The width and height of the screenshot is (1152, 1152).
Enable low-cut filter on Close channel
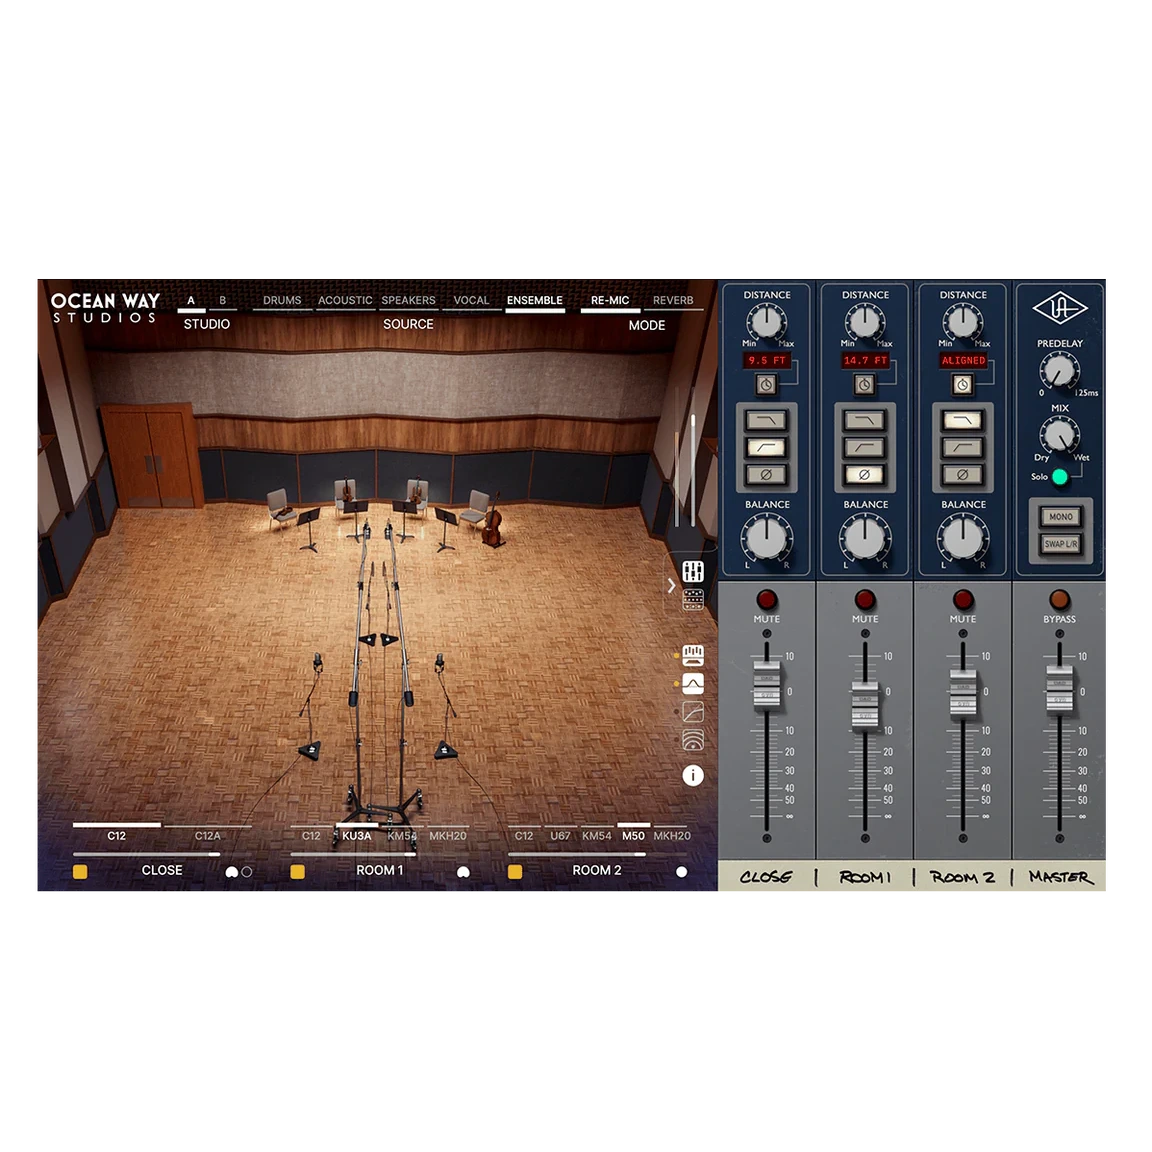(766, 447)
